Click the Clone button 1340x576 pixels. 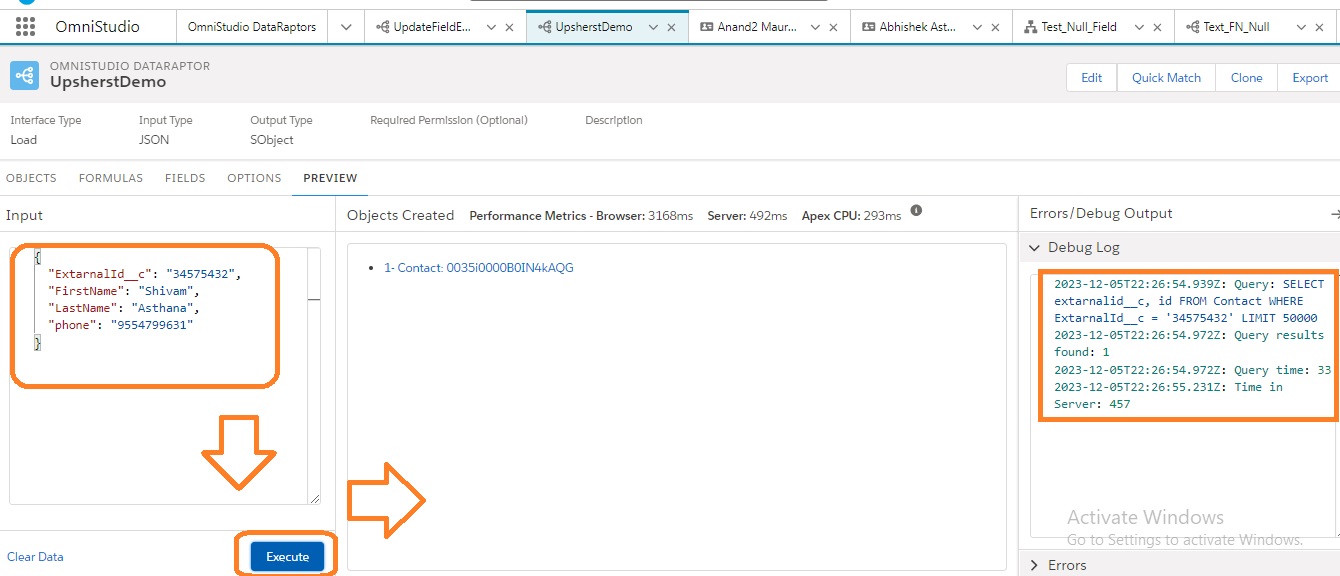click(1246, 77)
